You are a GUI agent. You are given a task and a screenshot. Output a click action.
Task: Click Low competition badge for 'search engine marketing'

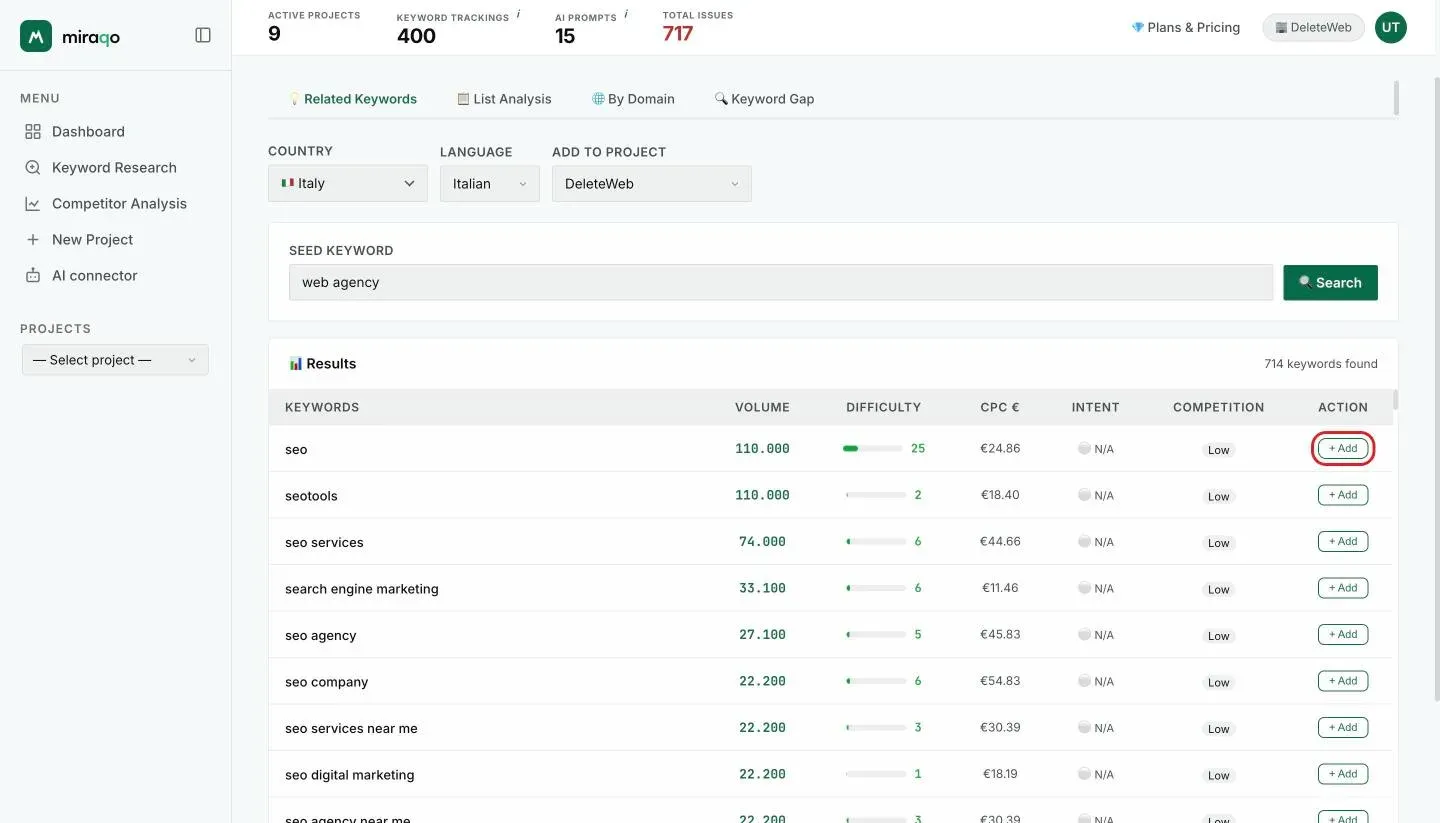pyautogui.click(x=1218, y=589)
